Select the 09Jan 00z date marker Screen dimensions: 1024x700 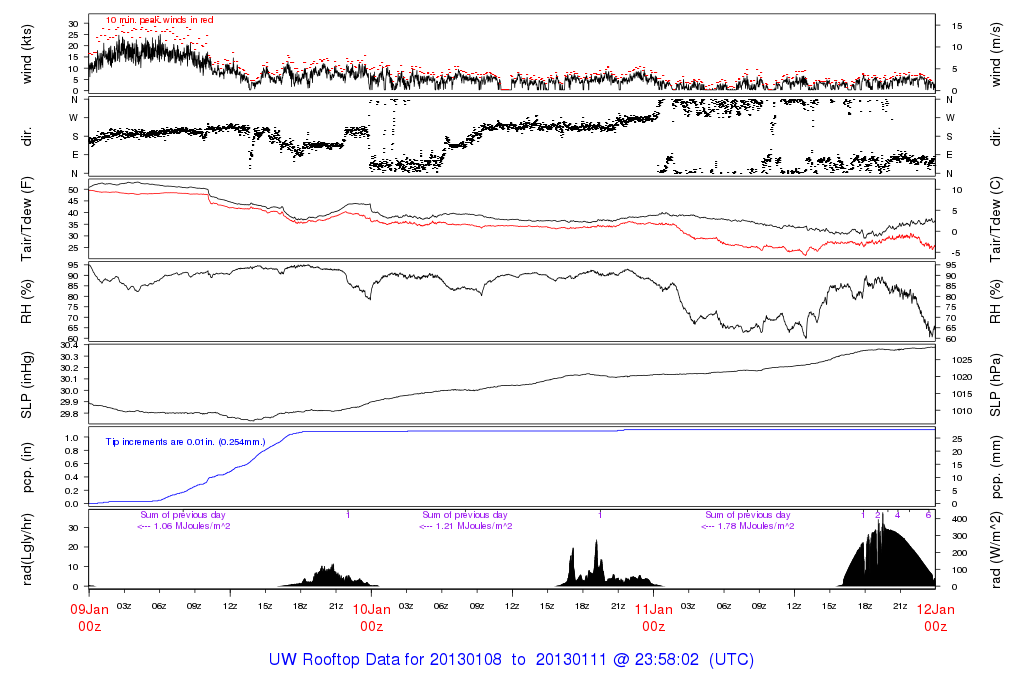(89, 616)
